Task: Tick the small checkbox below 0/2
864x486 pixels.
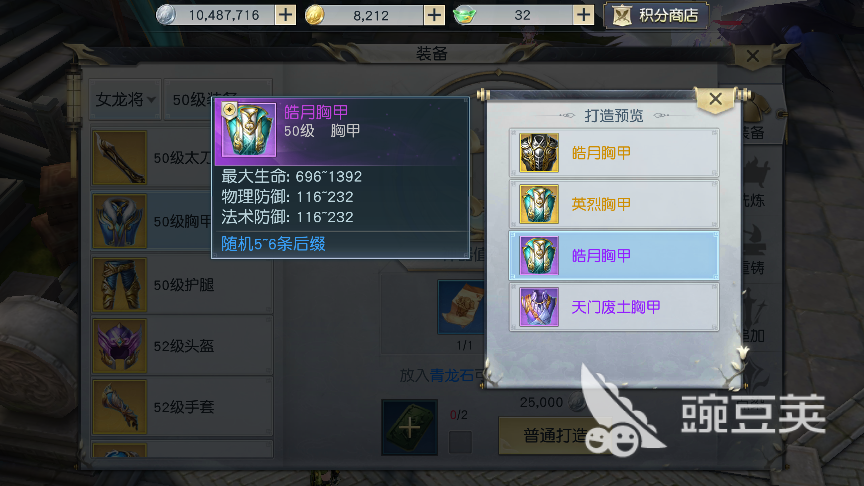Action: 460,442
